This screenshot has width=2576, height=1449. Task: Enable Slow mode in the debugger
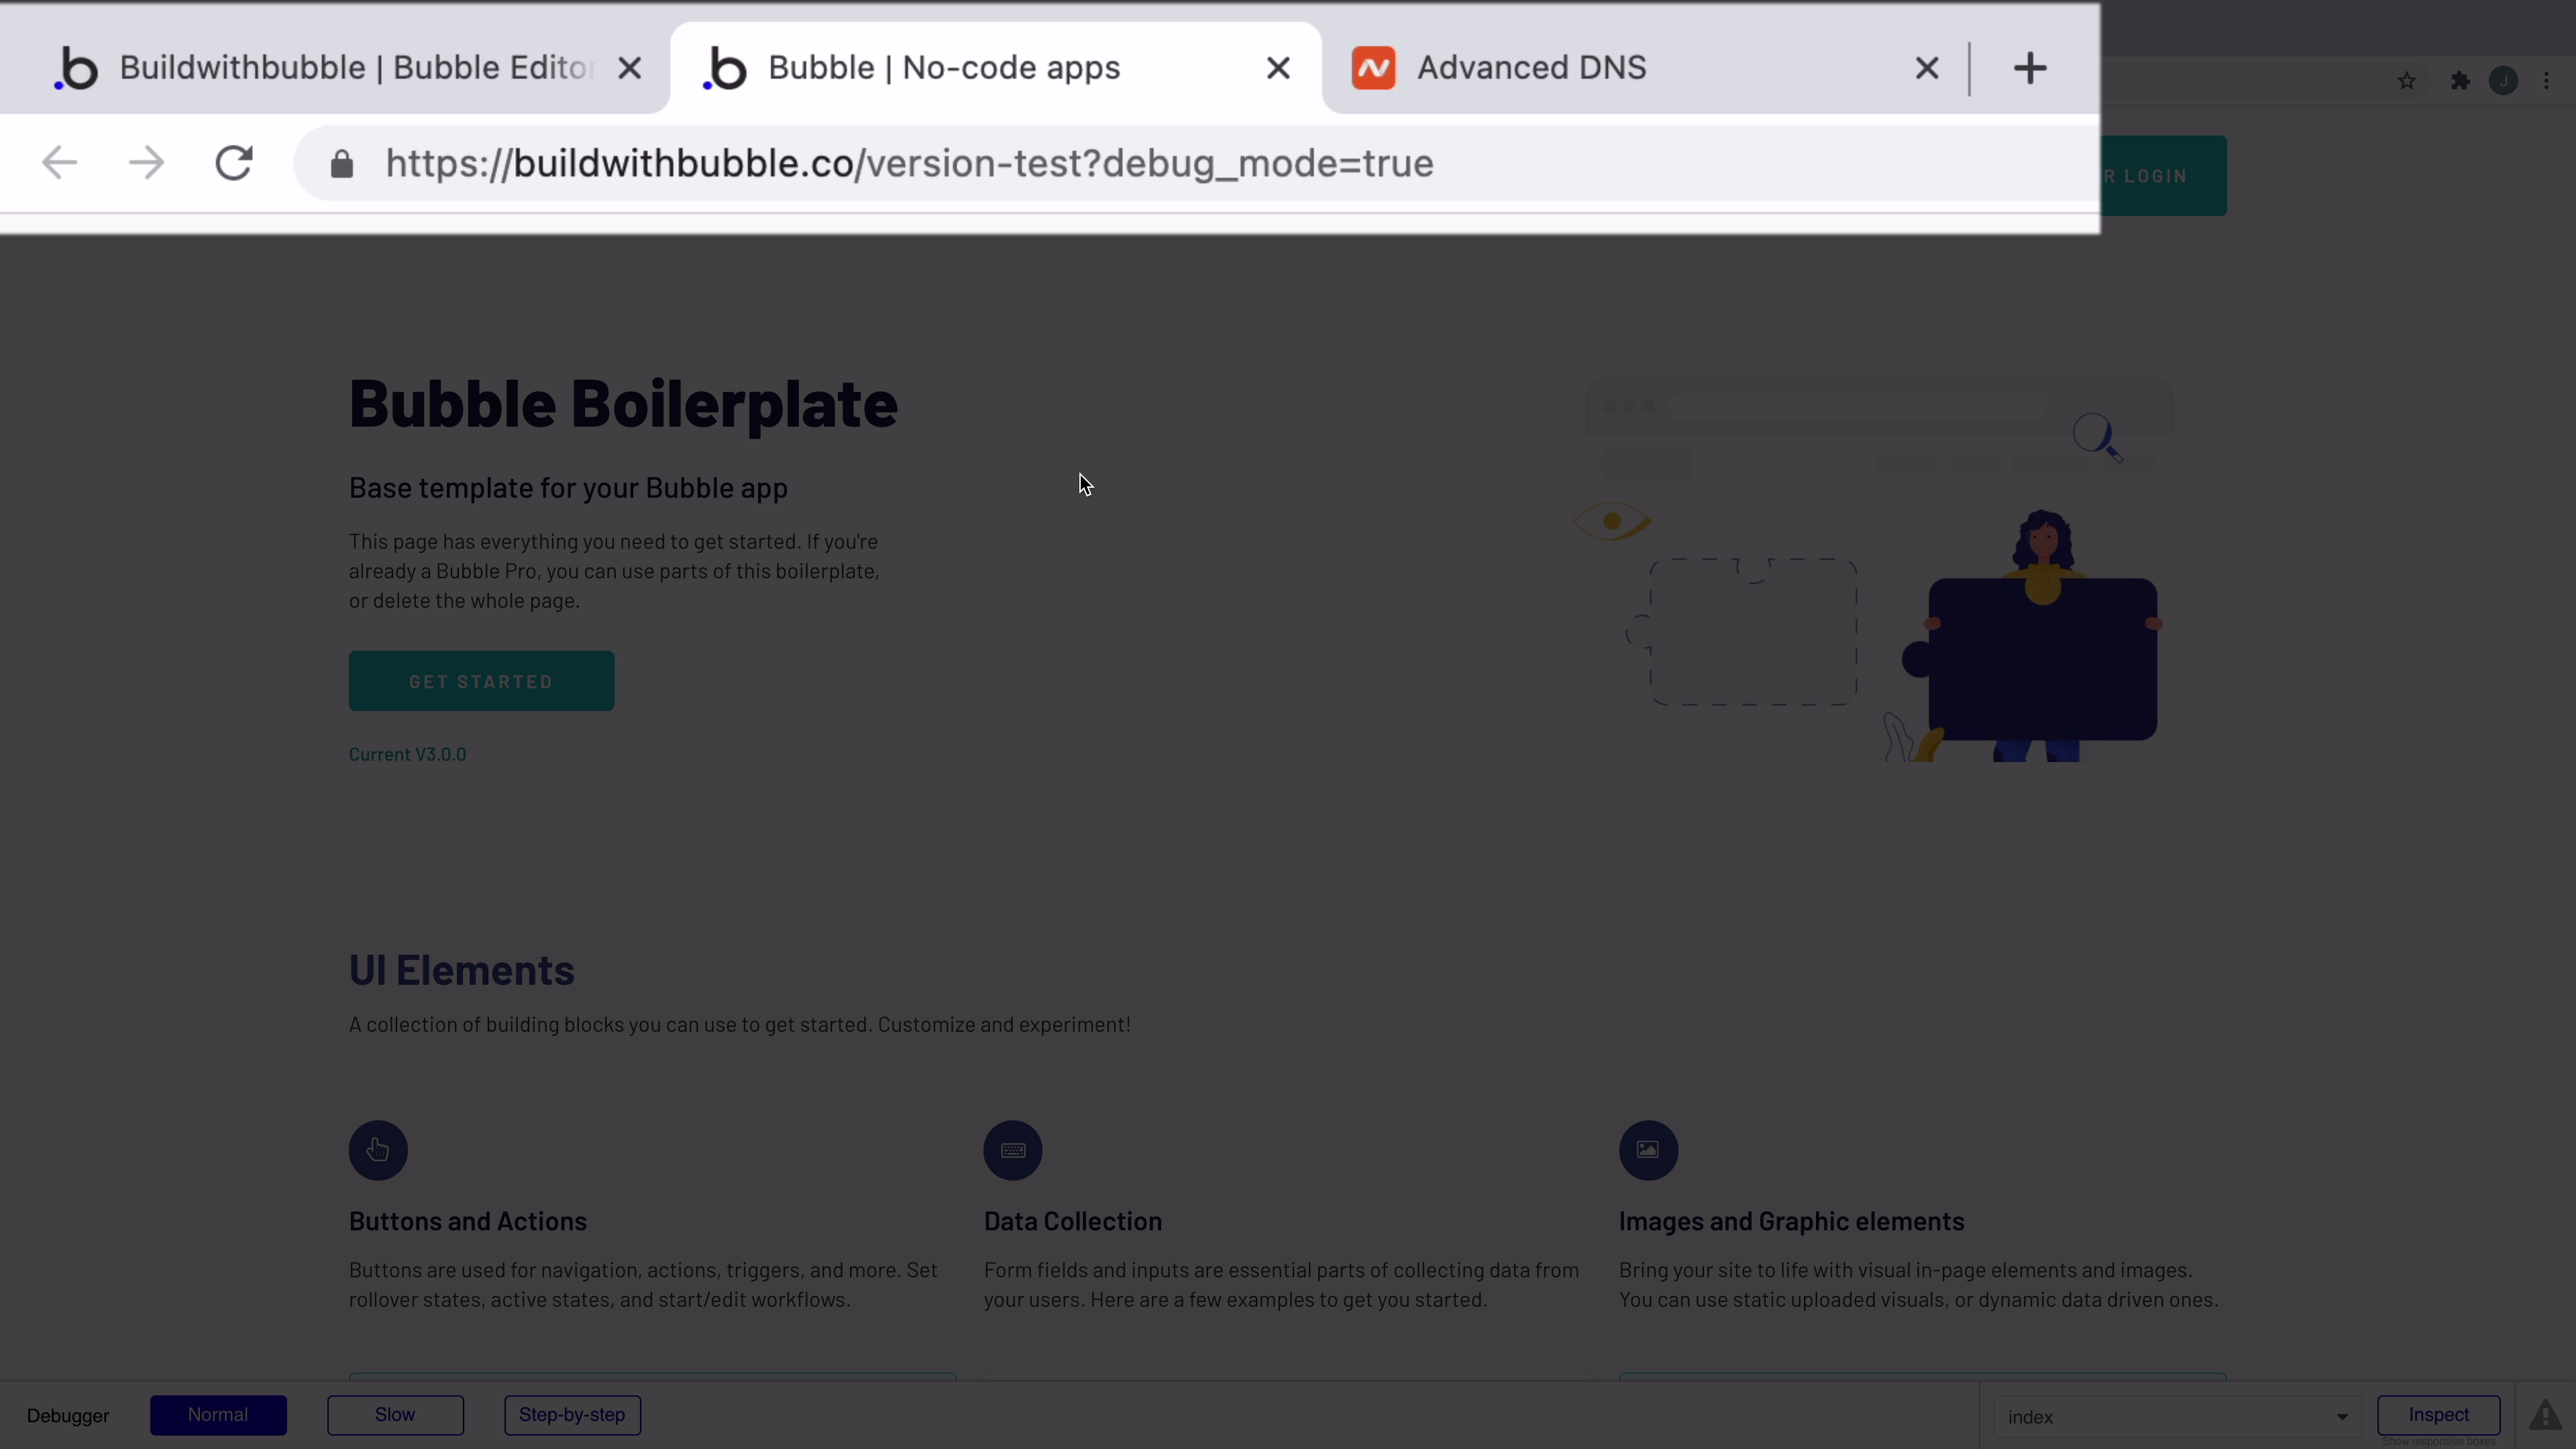(x=394, y=1414)
